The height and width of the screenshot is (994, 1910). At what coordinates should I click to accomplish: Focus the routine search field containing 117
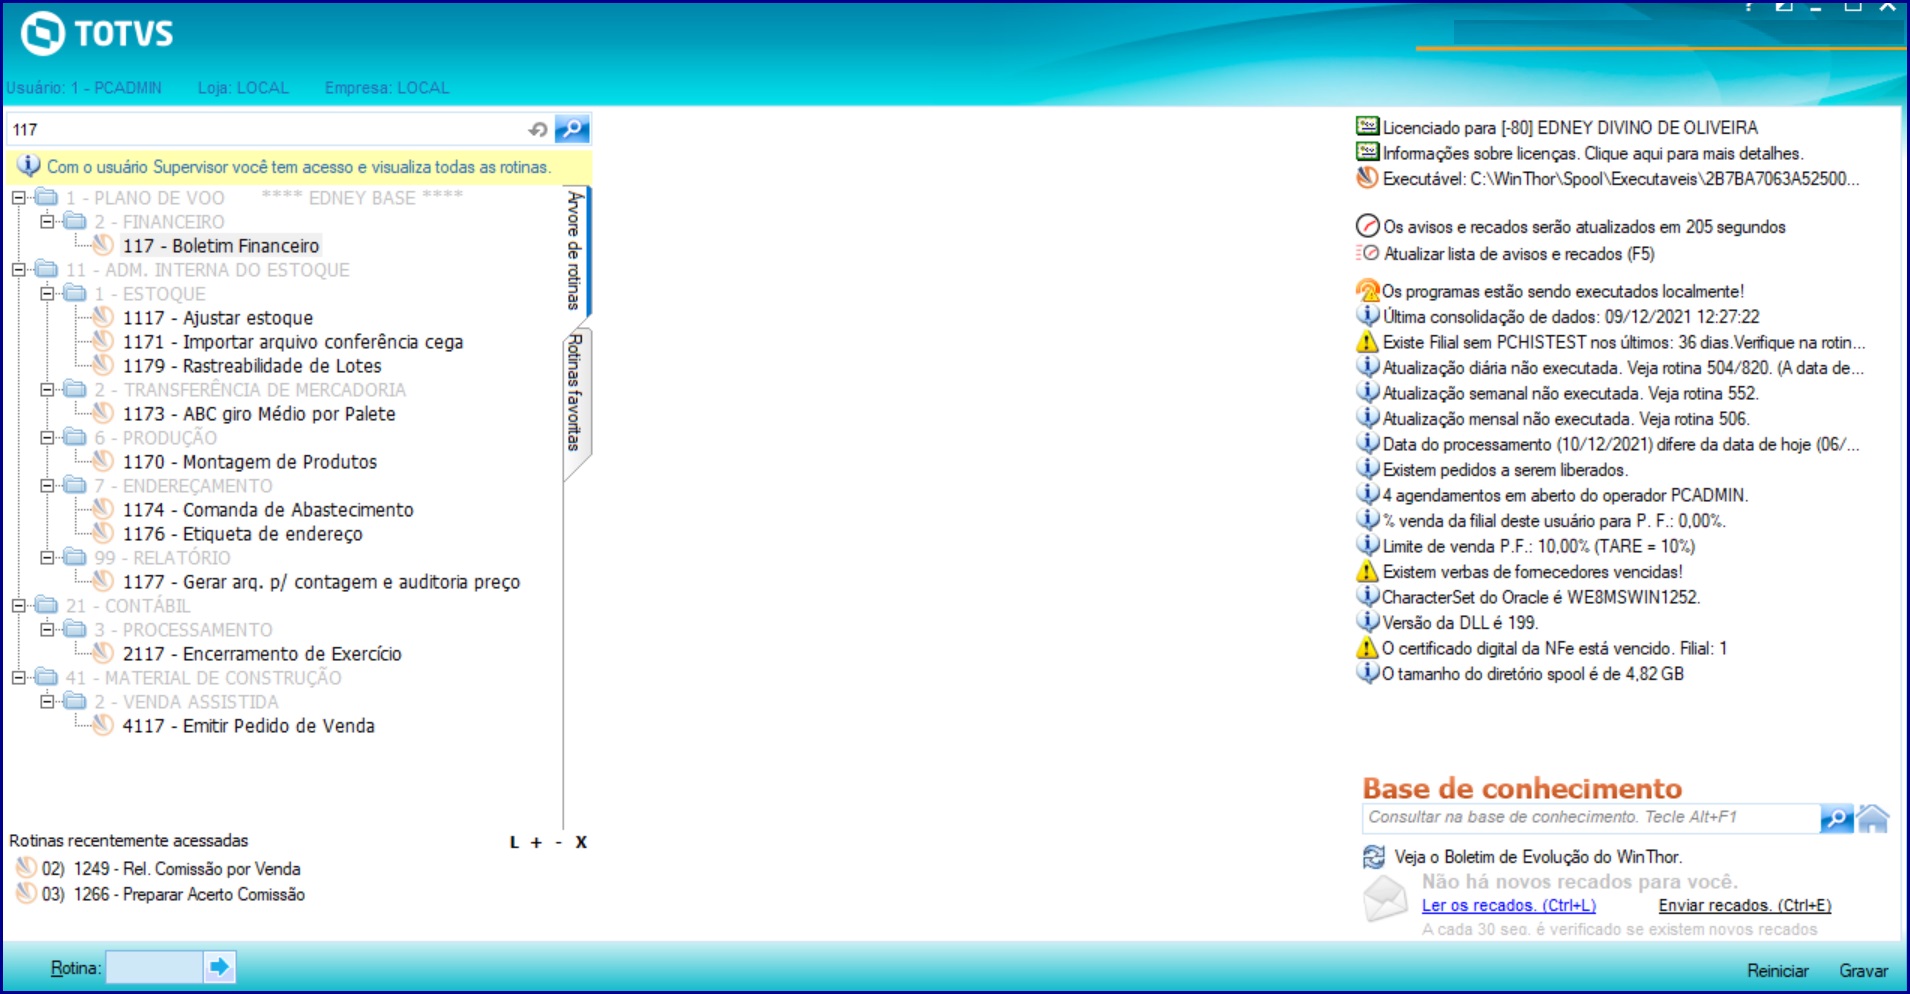click(x=267, y=129)
